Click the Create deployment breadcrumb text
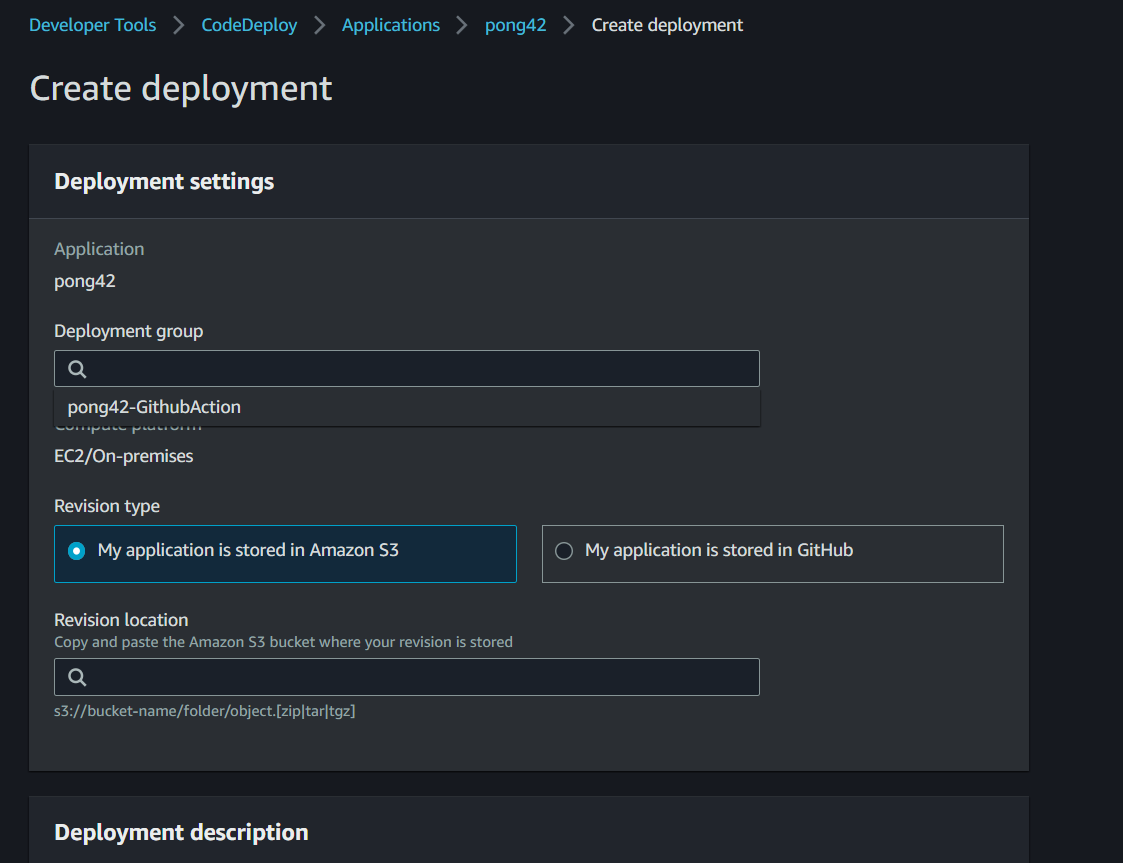The image size is (1123, 863). 667,25
